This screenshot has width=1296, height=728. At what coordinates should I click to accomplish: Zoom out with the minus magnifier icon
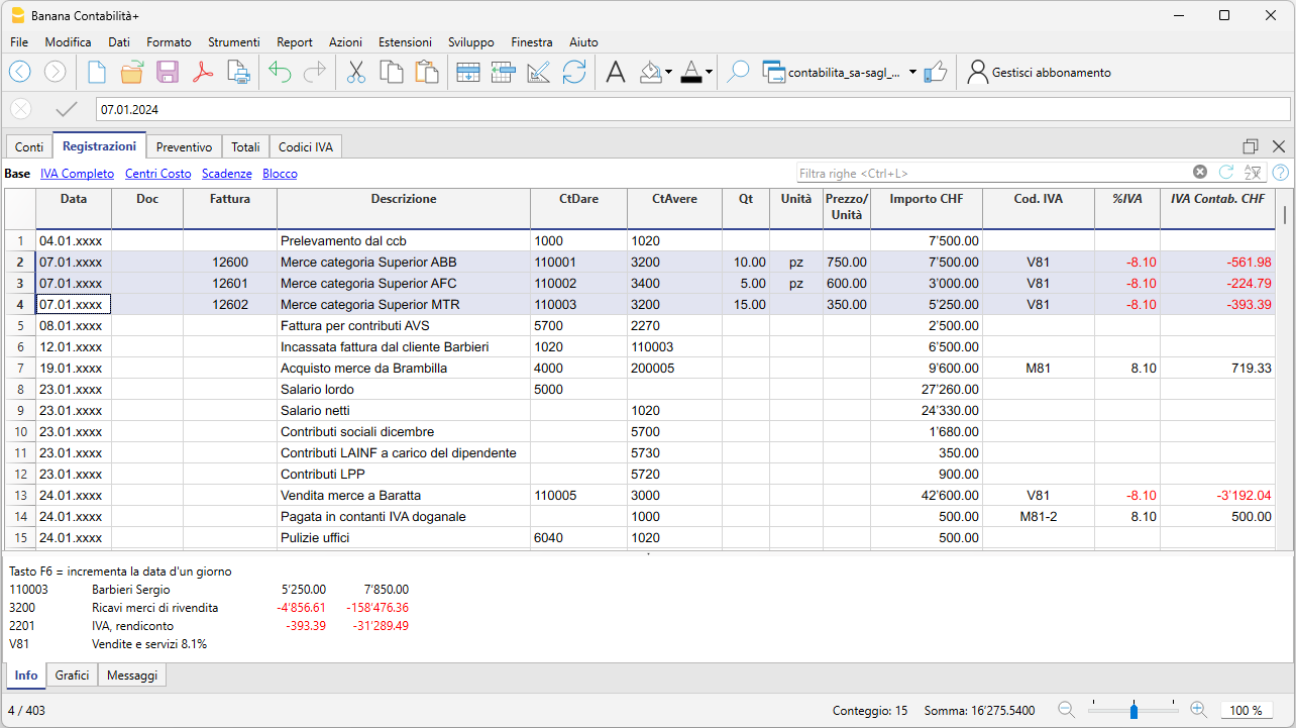click(x=1067, y=710)
